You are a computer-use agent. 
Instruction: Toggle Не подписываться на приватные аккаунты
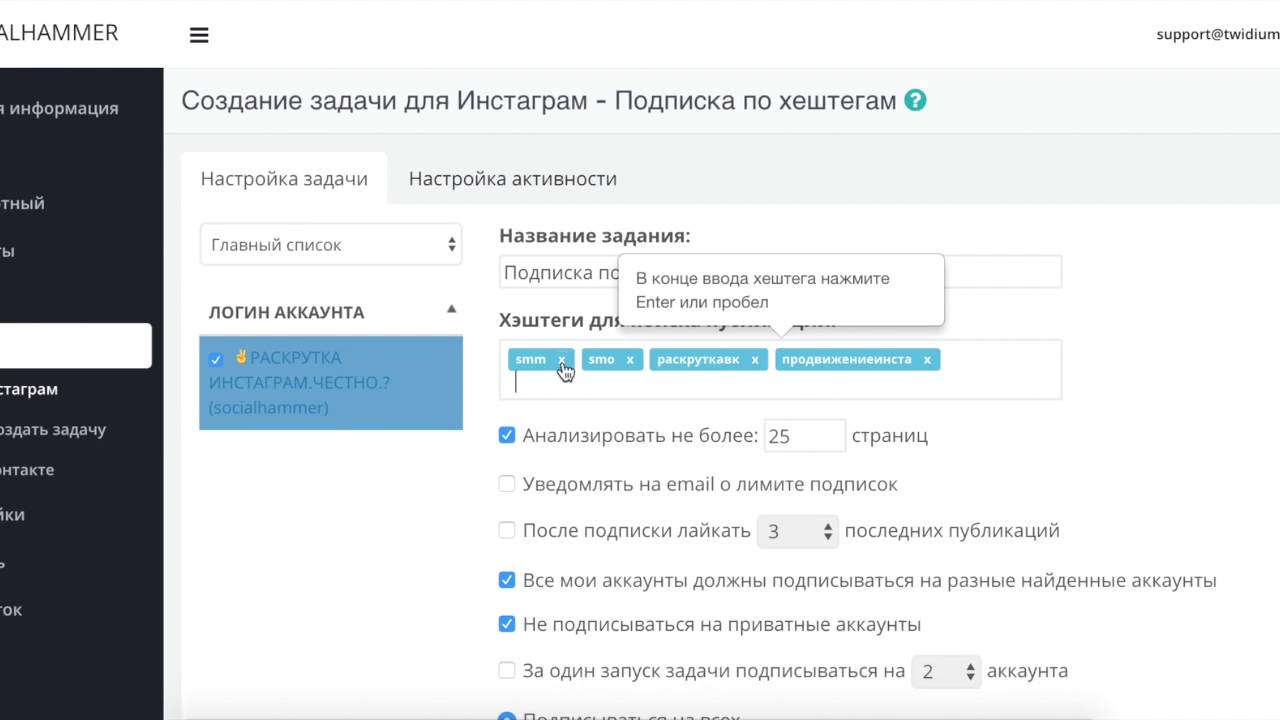[x=507, y=624]
